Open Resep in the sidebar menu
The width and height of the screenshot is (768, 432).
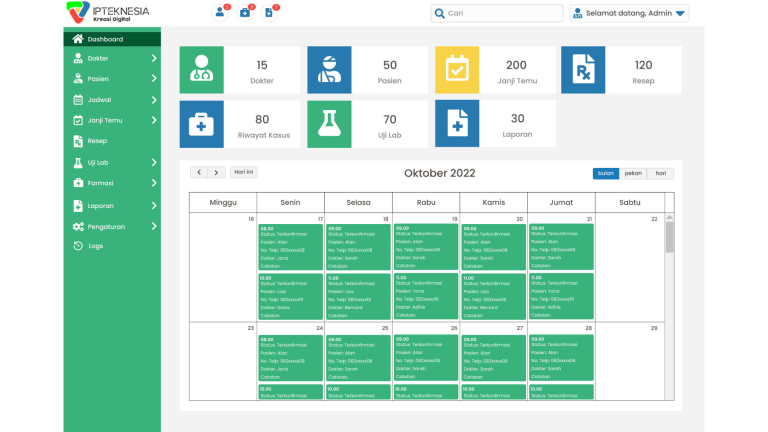point(97,141)
